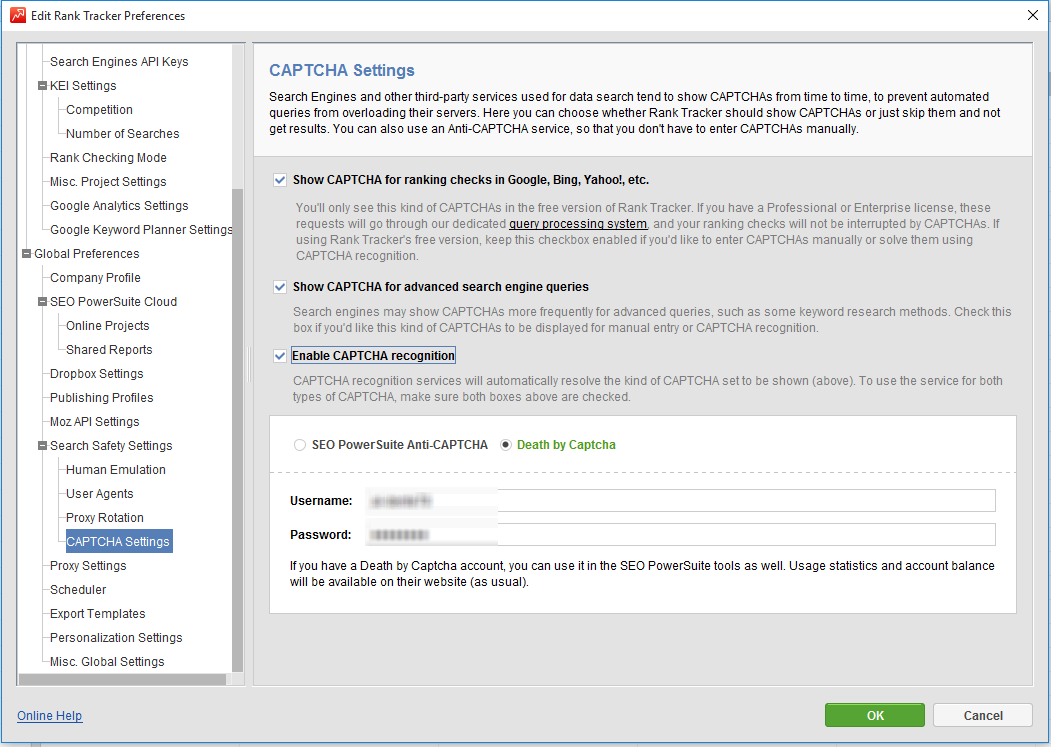Focus the Password input field
This screenshot has height=747, width=1051.
pyautogui.click(x=680, y=535)
